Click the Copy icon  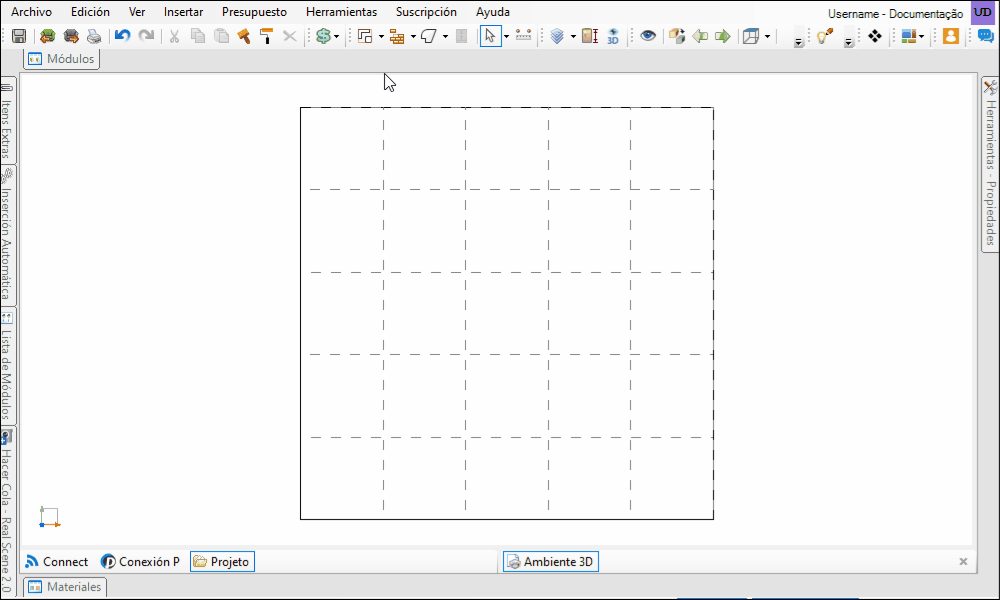point(198,36)
